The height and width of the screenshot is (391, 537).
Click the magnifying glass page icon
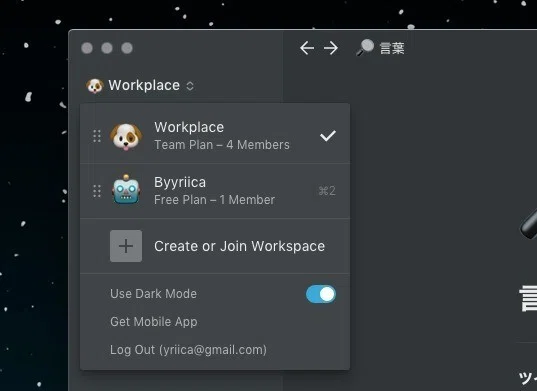click(365, 47)
